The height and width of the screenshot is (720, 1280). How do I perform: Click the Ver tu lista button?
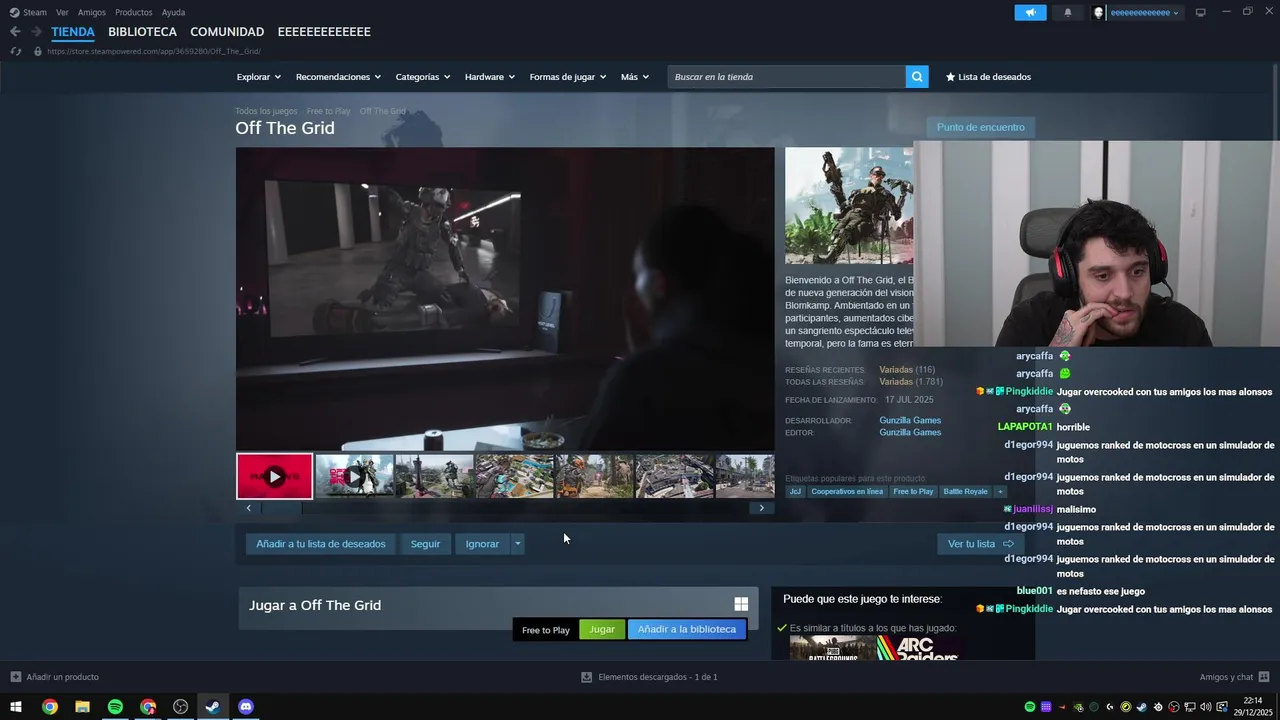[x=981, y=544]
